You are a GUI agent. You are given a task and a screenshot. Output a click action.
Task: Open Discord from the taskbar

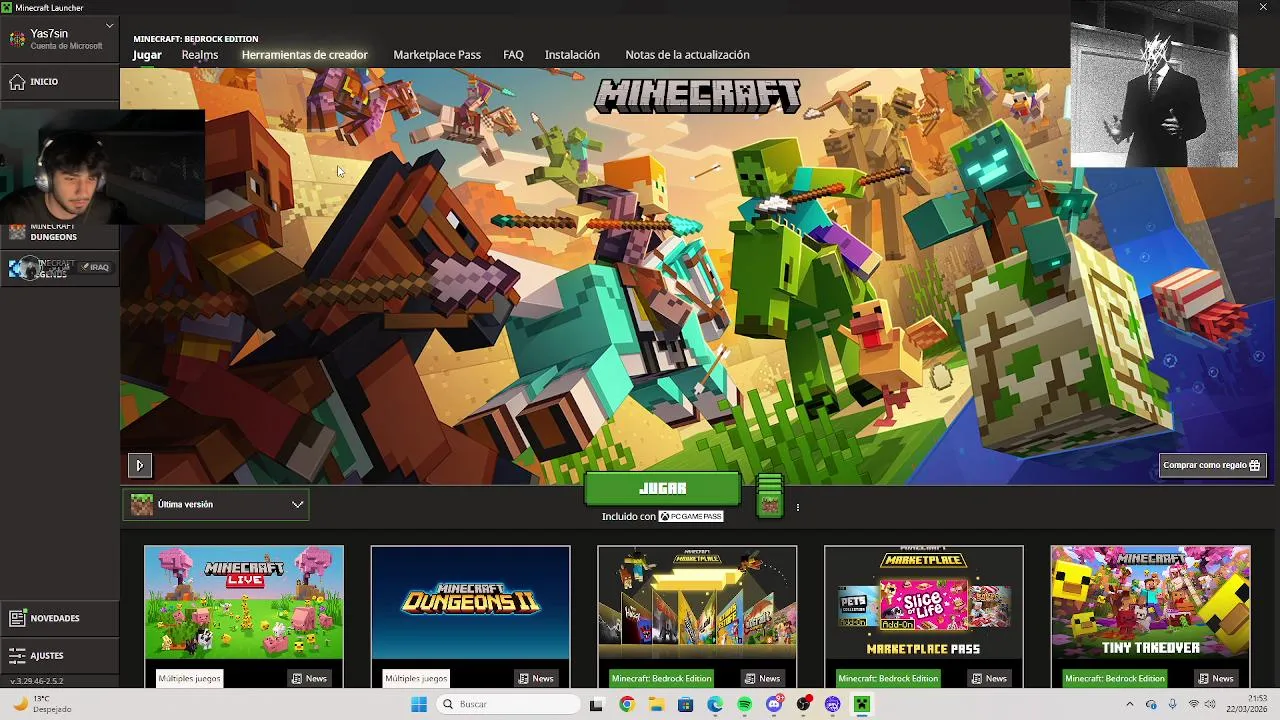(x=774, y=704)
